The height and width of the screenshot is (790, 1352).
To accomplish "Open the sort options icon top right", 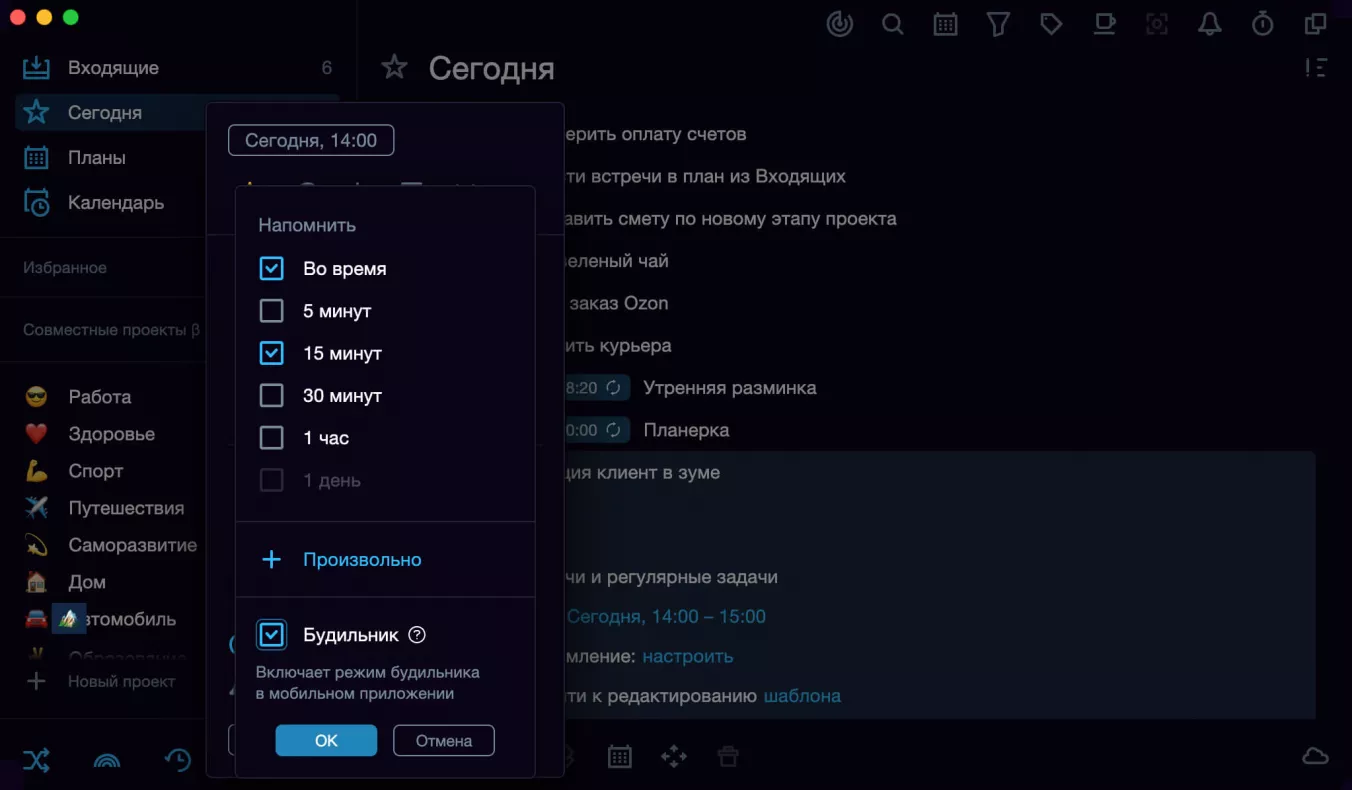I will pos(1316,68).
